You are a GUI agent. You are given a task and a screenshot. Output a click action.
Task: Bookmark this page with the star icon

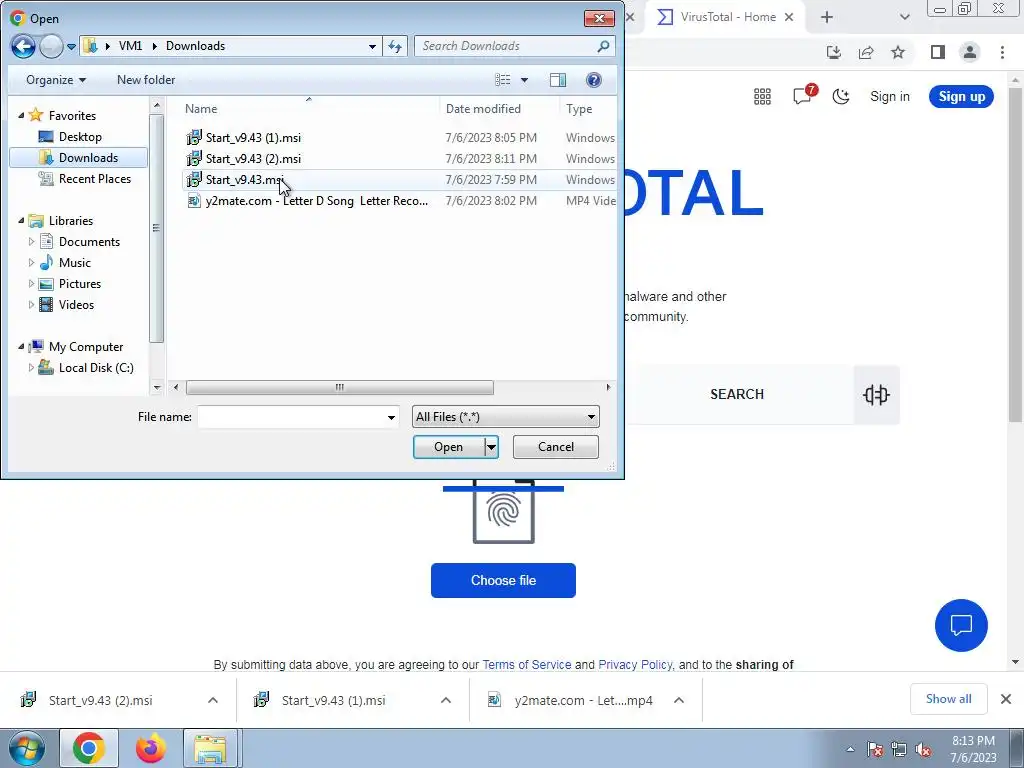(898, 52)
